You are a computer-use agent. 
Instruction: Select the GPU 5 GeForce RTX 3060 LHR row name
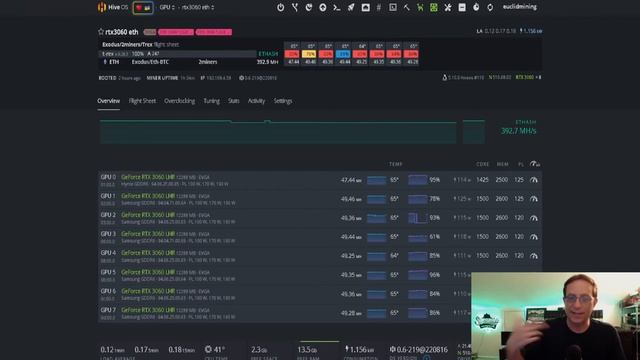(148, 272)
